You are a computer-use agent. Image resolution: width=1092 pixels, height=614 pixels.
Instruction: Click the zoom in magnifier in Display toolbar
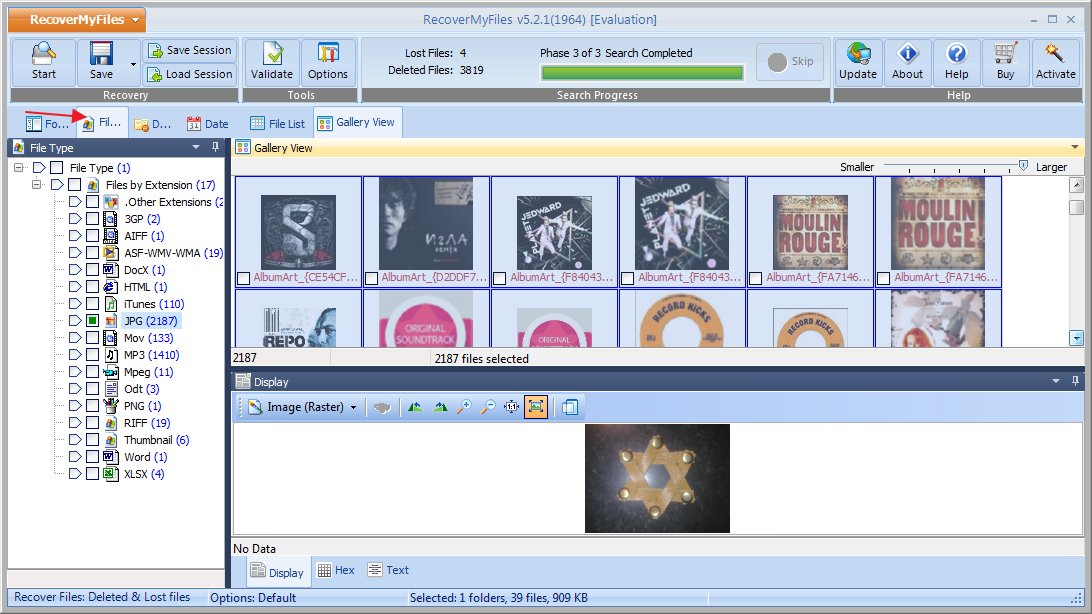(x=464, y=407)
